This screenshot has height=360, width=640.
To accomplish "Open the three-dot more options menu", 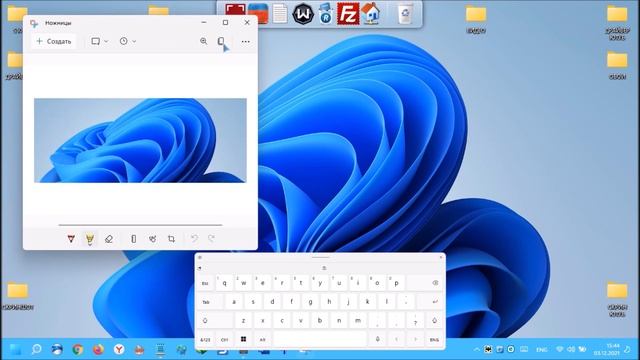I will click(245, 41).
